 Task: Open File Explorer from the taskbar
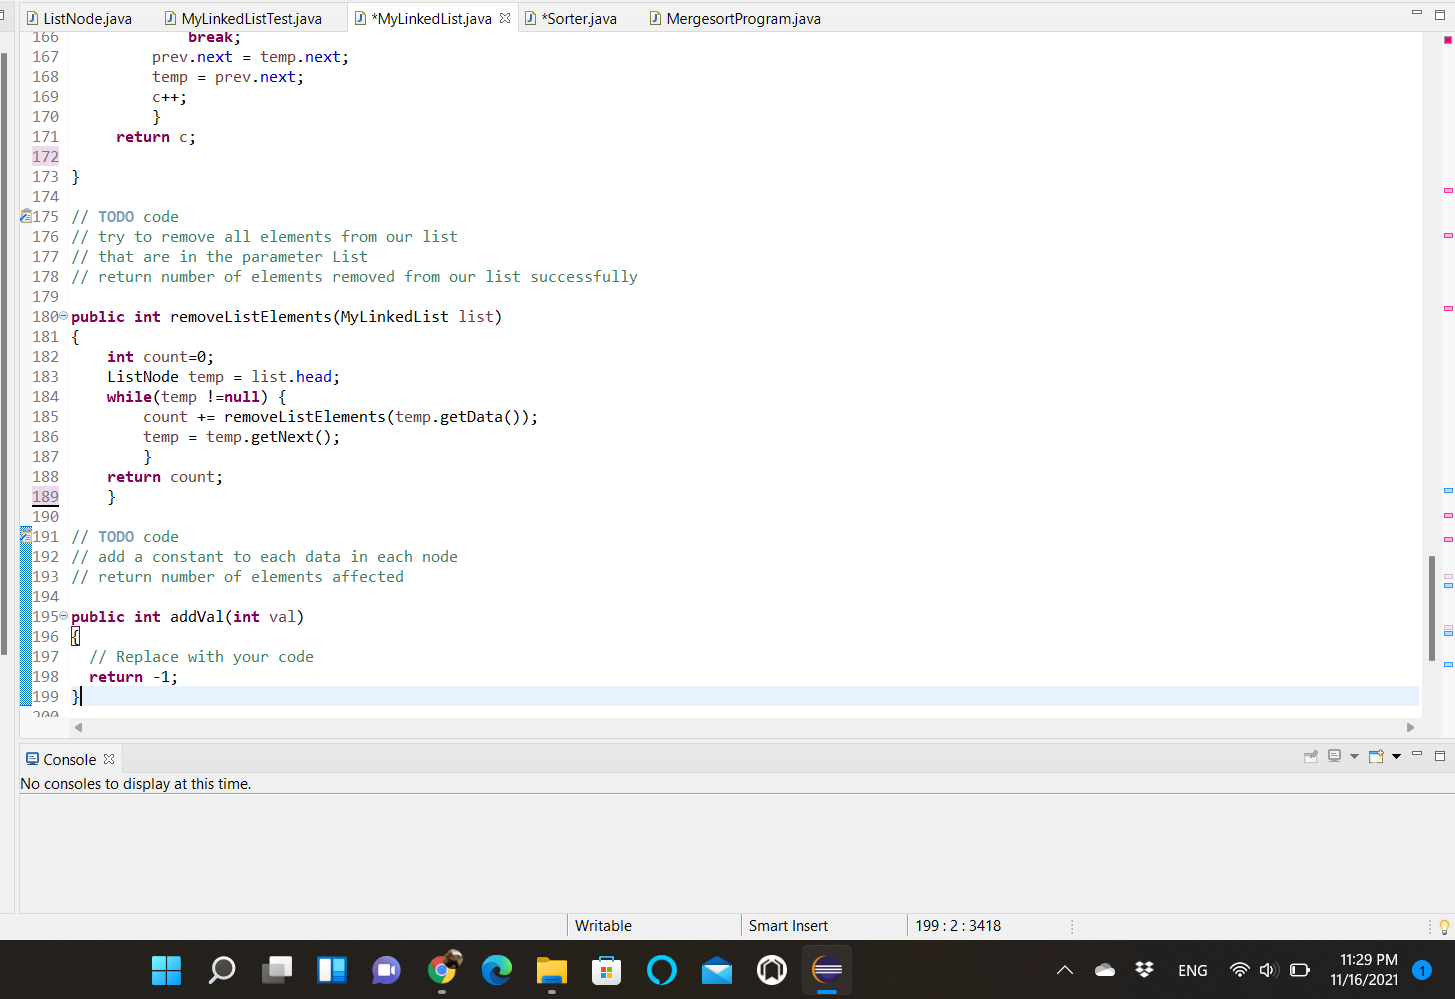point(552,970)
